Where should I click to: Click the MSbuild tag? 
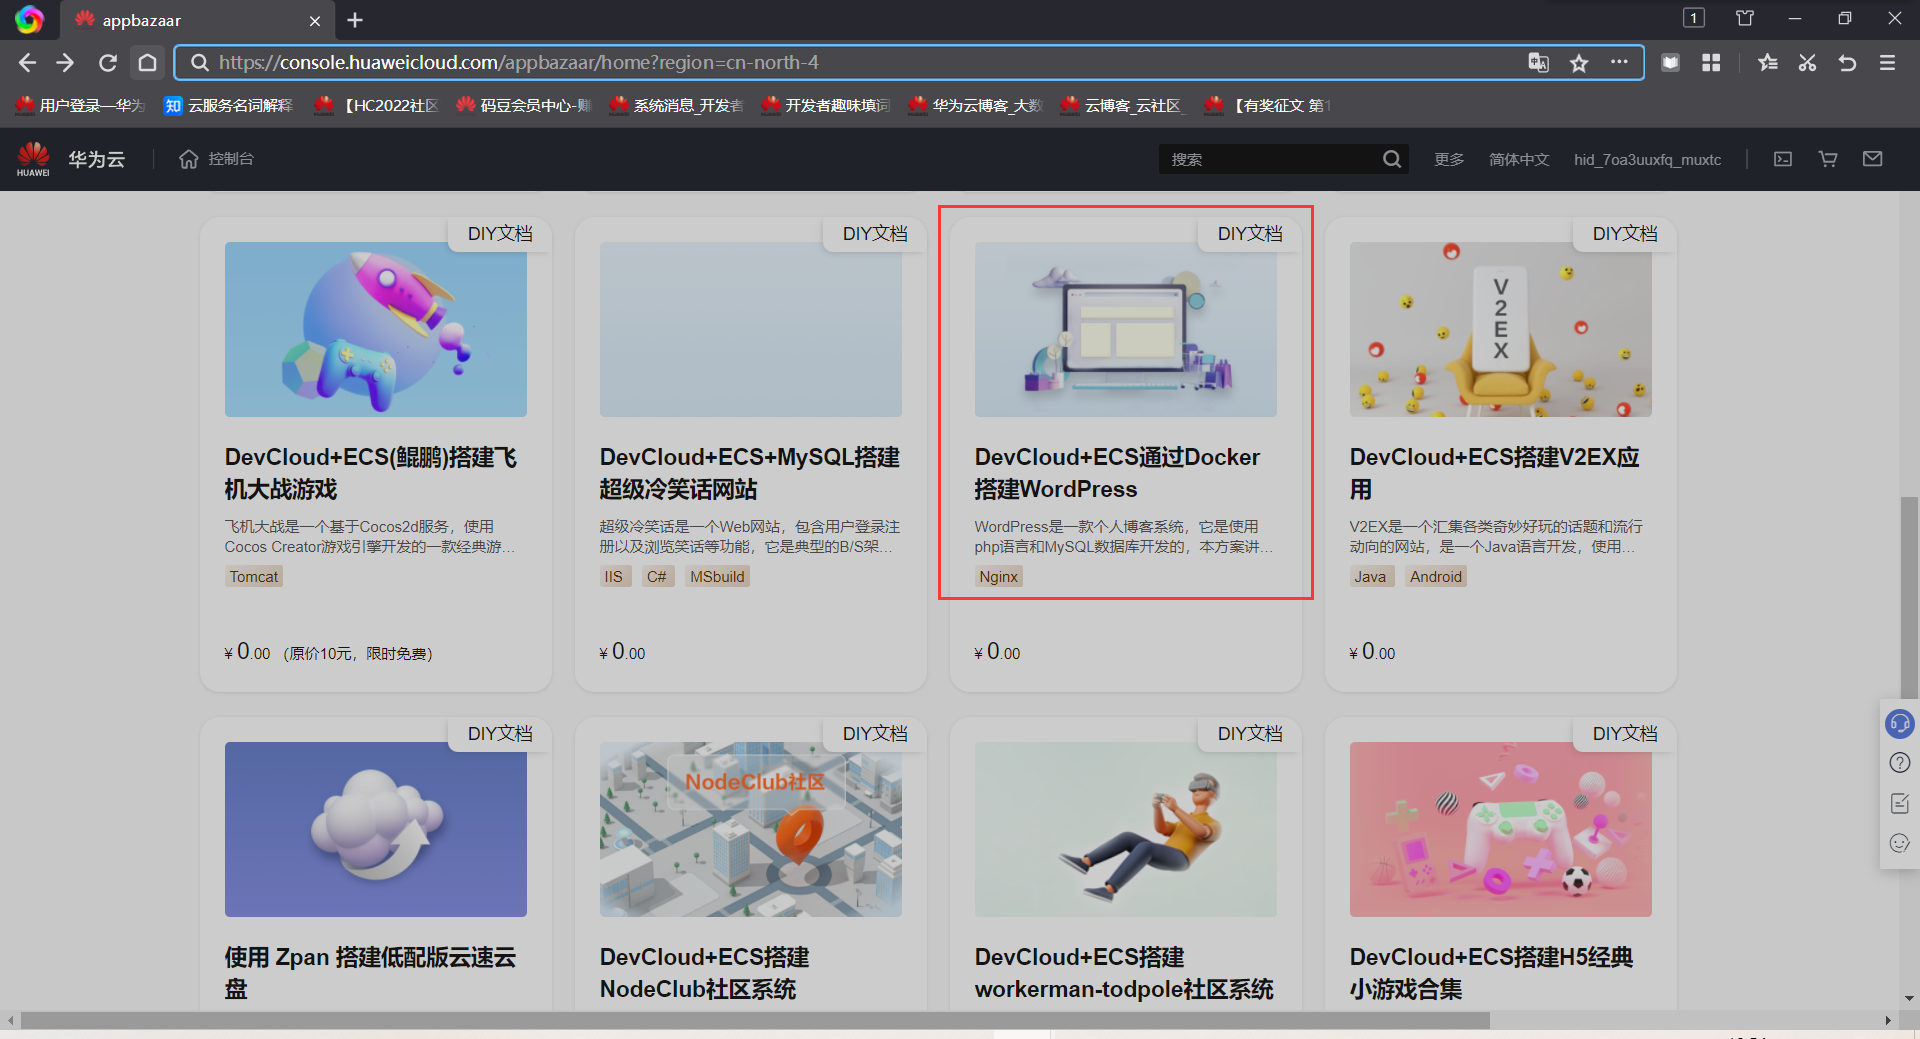(x=718, y=577)
